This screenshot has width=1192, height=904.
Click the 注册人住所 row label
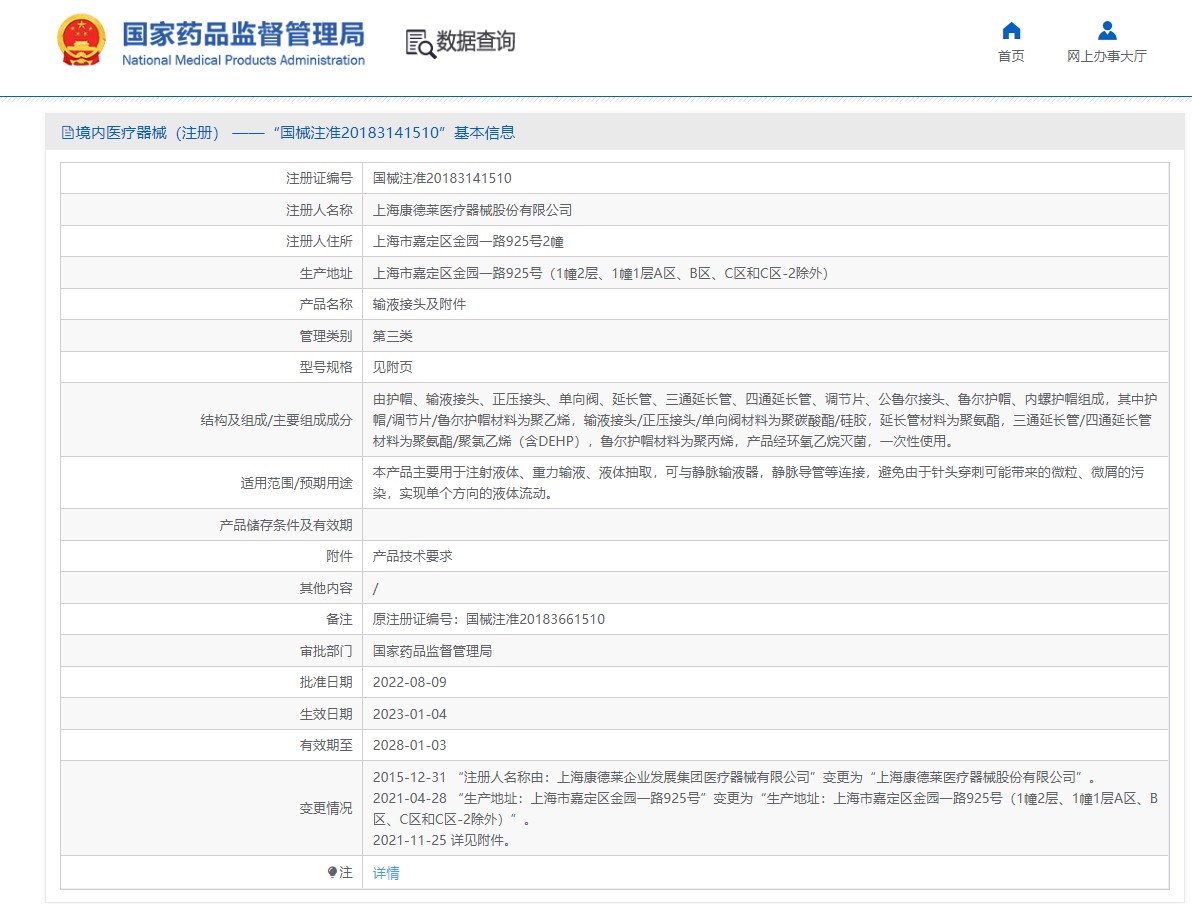click(319, 242)
